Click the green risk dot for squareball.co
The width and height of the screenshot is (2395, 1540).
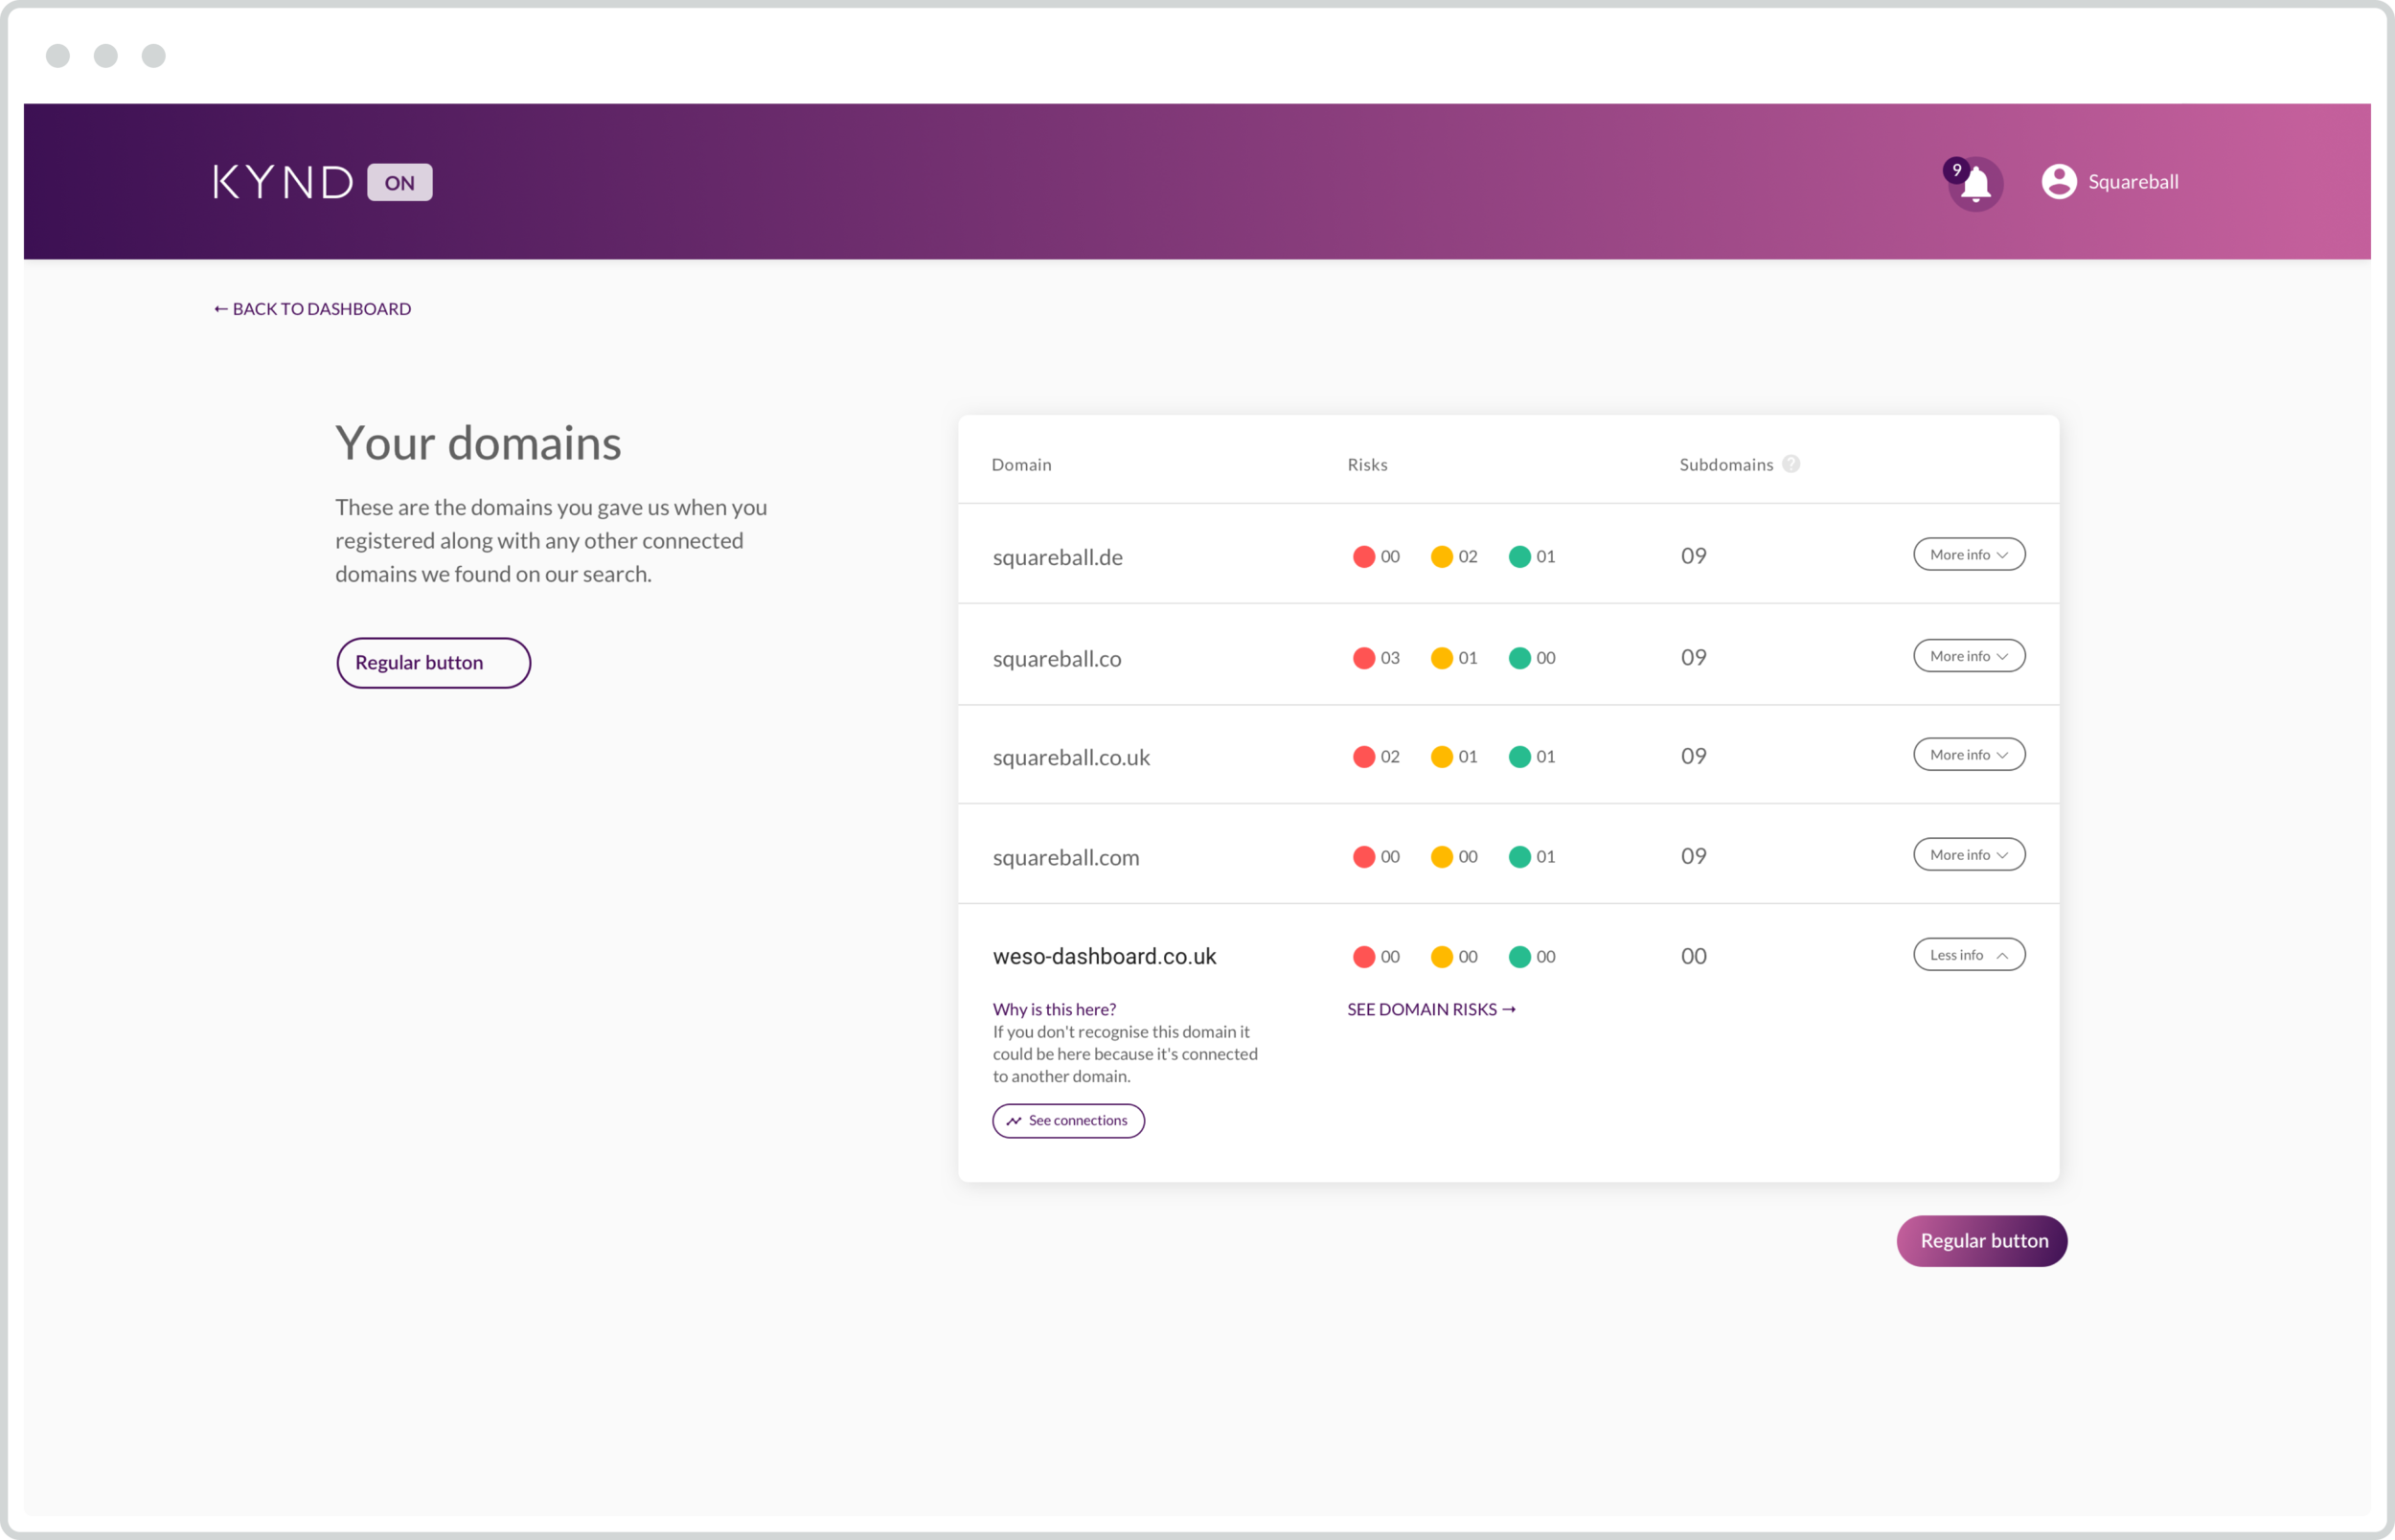[x=1520, y=658]
